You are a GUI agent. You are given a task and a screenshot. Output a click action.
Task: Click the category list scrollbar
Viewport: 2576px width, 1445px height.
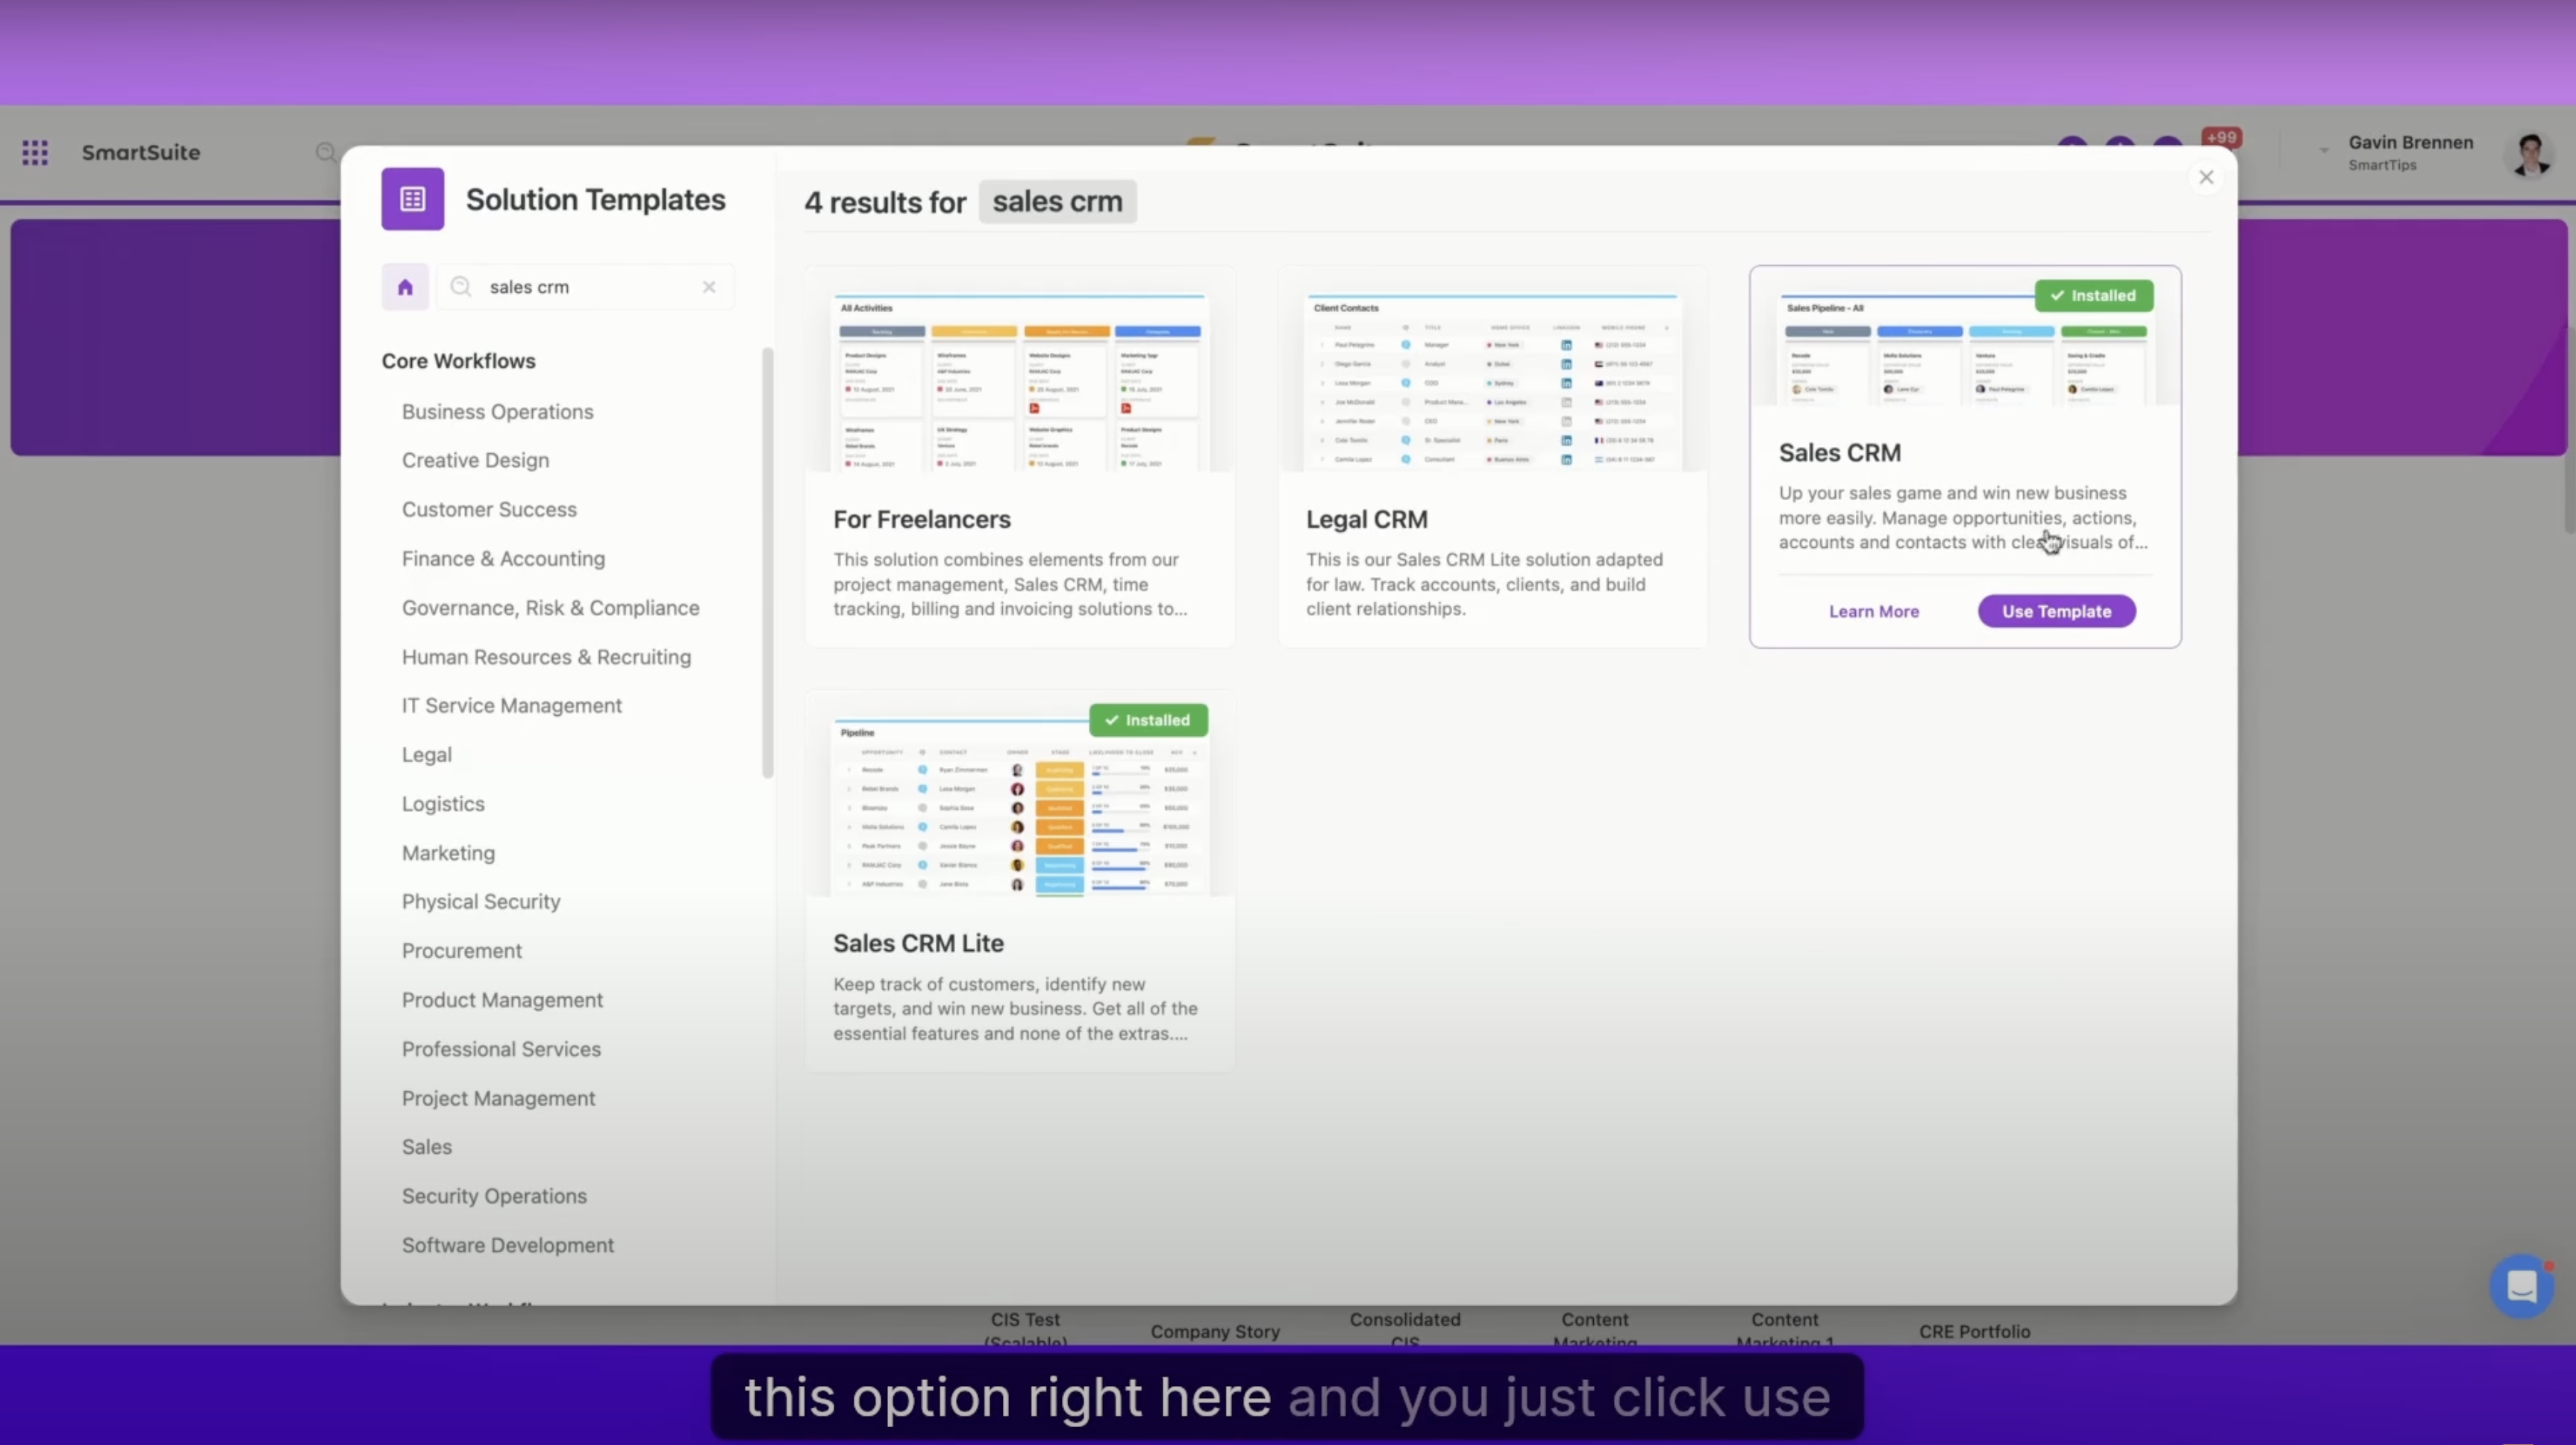click(767, 562)
